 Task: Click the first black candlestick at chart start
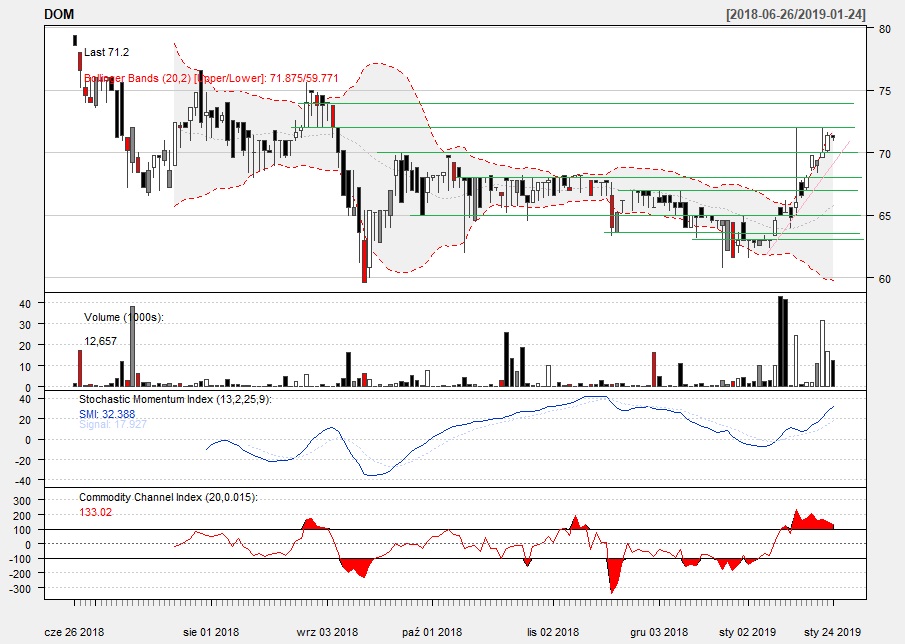74,40
